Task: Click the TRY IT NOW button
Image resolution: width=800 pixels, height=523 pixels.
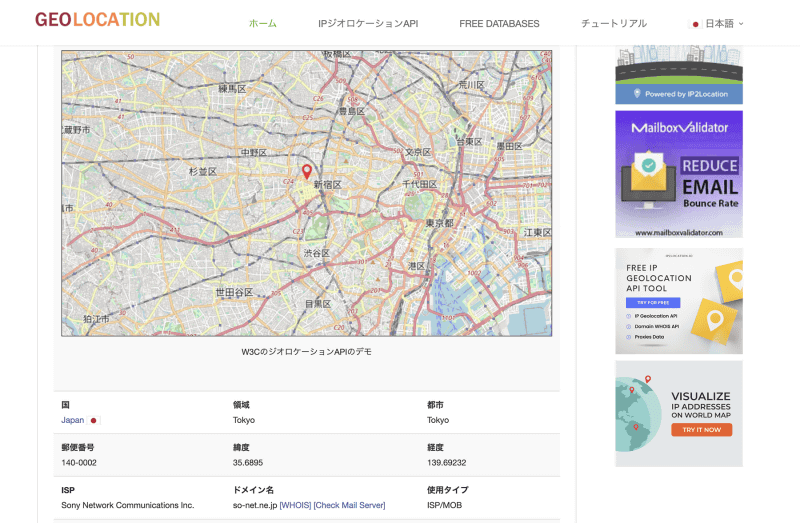Action: pos(702,430)
